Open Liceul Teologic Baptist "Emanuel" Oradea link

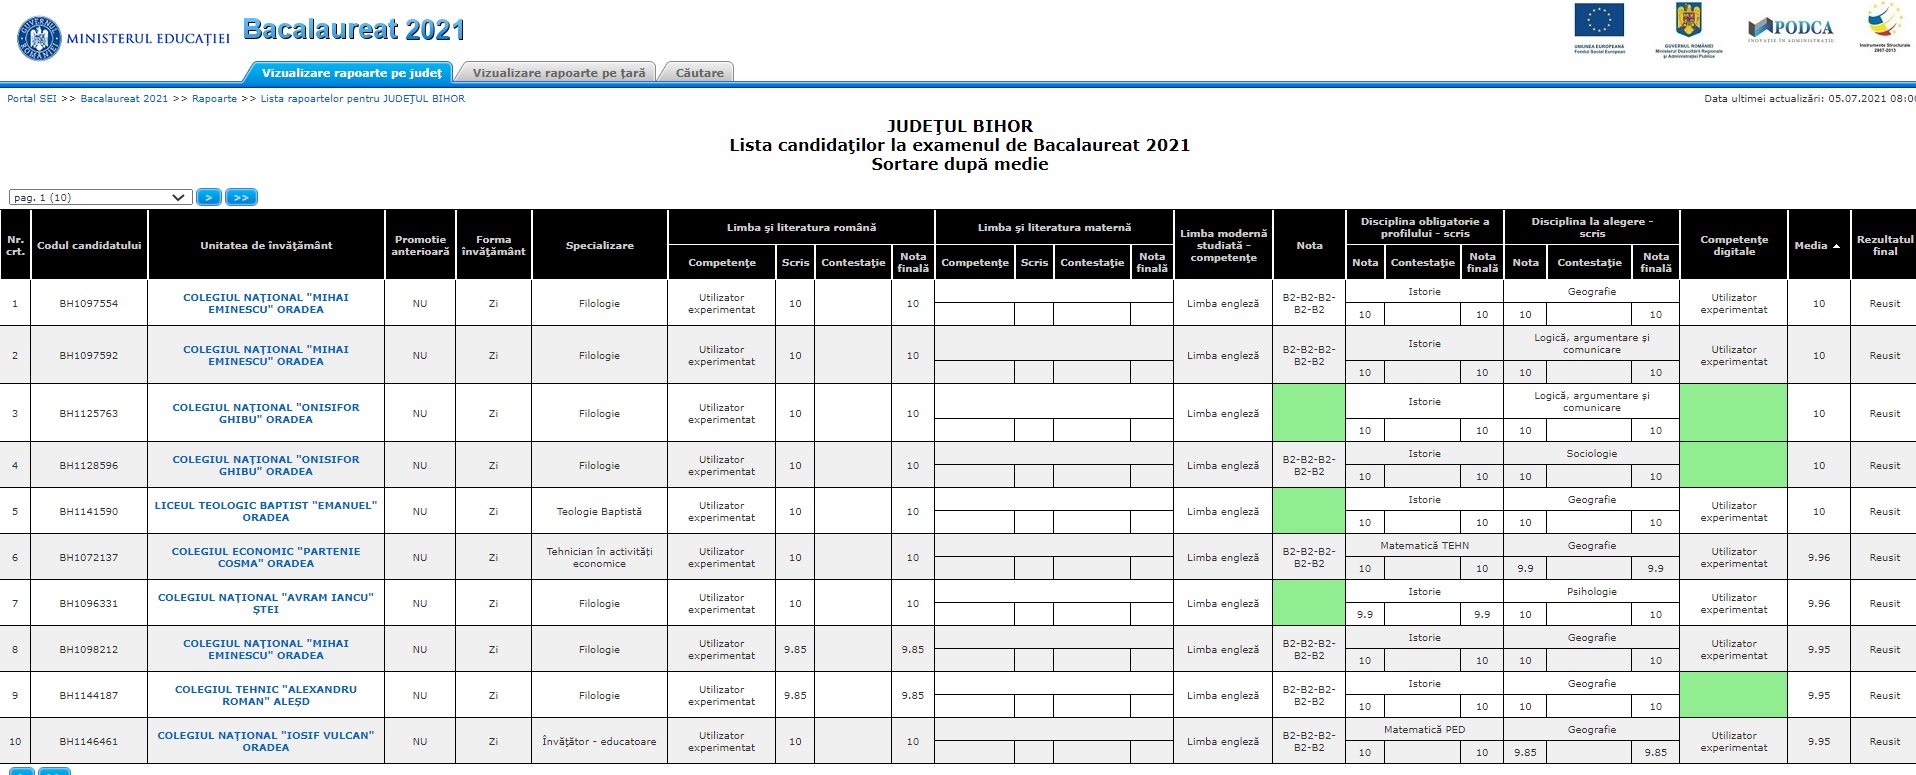point(266,511)
